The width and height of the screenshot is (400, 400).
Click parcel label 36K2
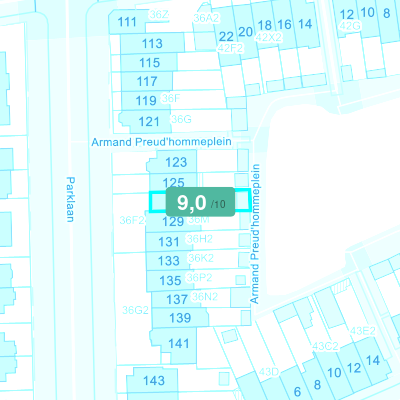tap(201, 258)
